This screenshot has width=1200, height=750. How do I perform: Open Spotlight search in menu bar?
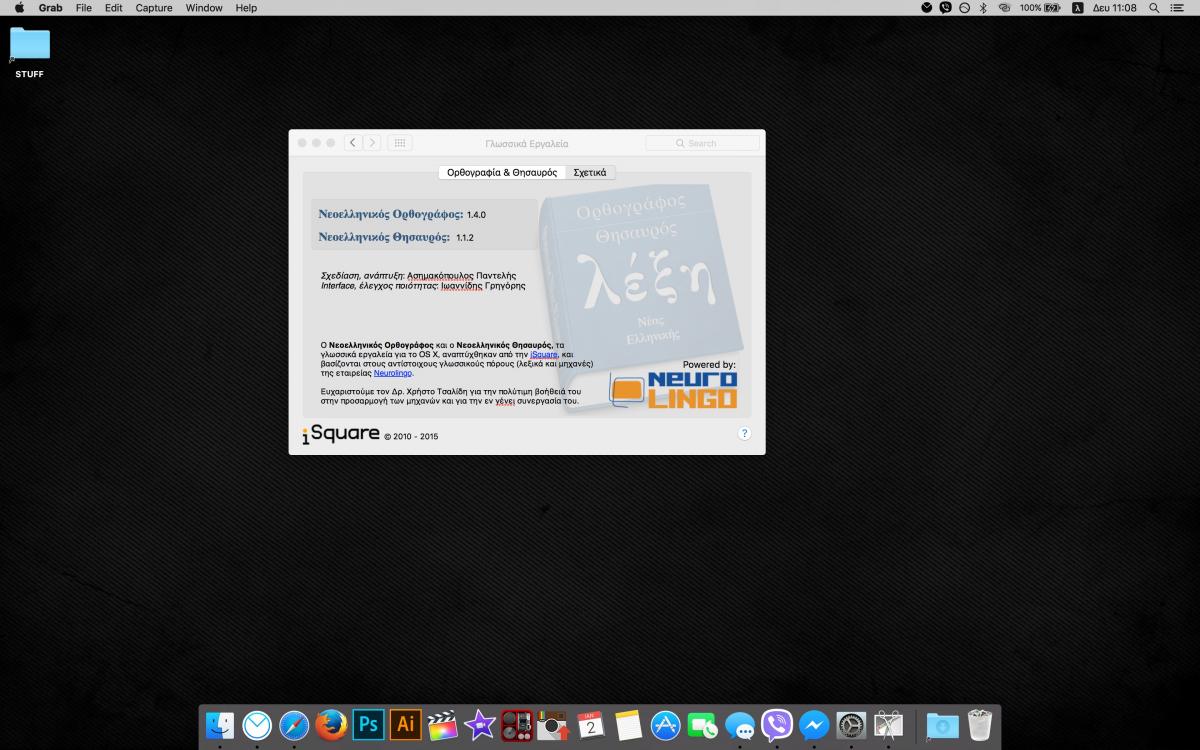[1154, 7]
